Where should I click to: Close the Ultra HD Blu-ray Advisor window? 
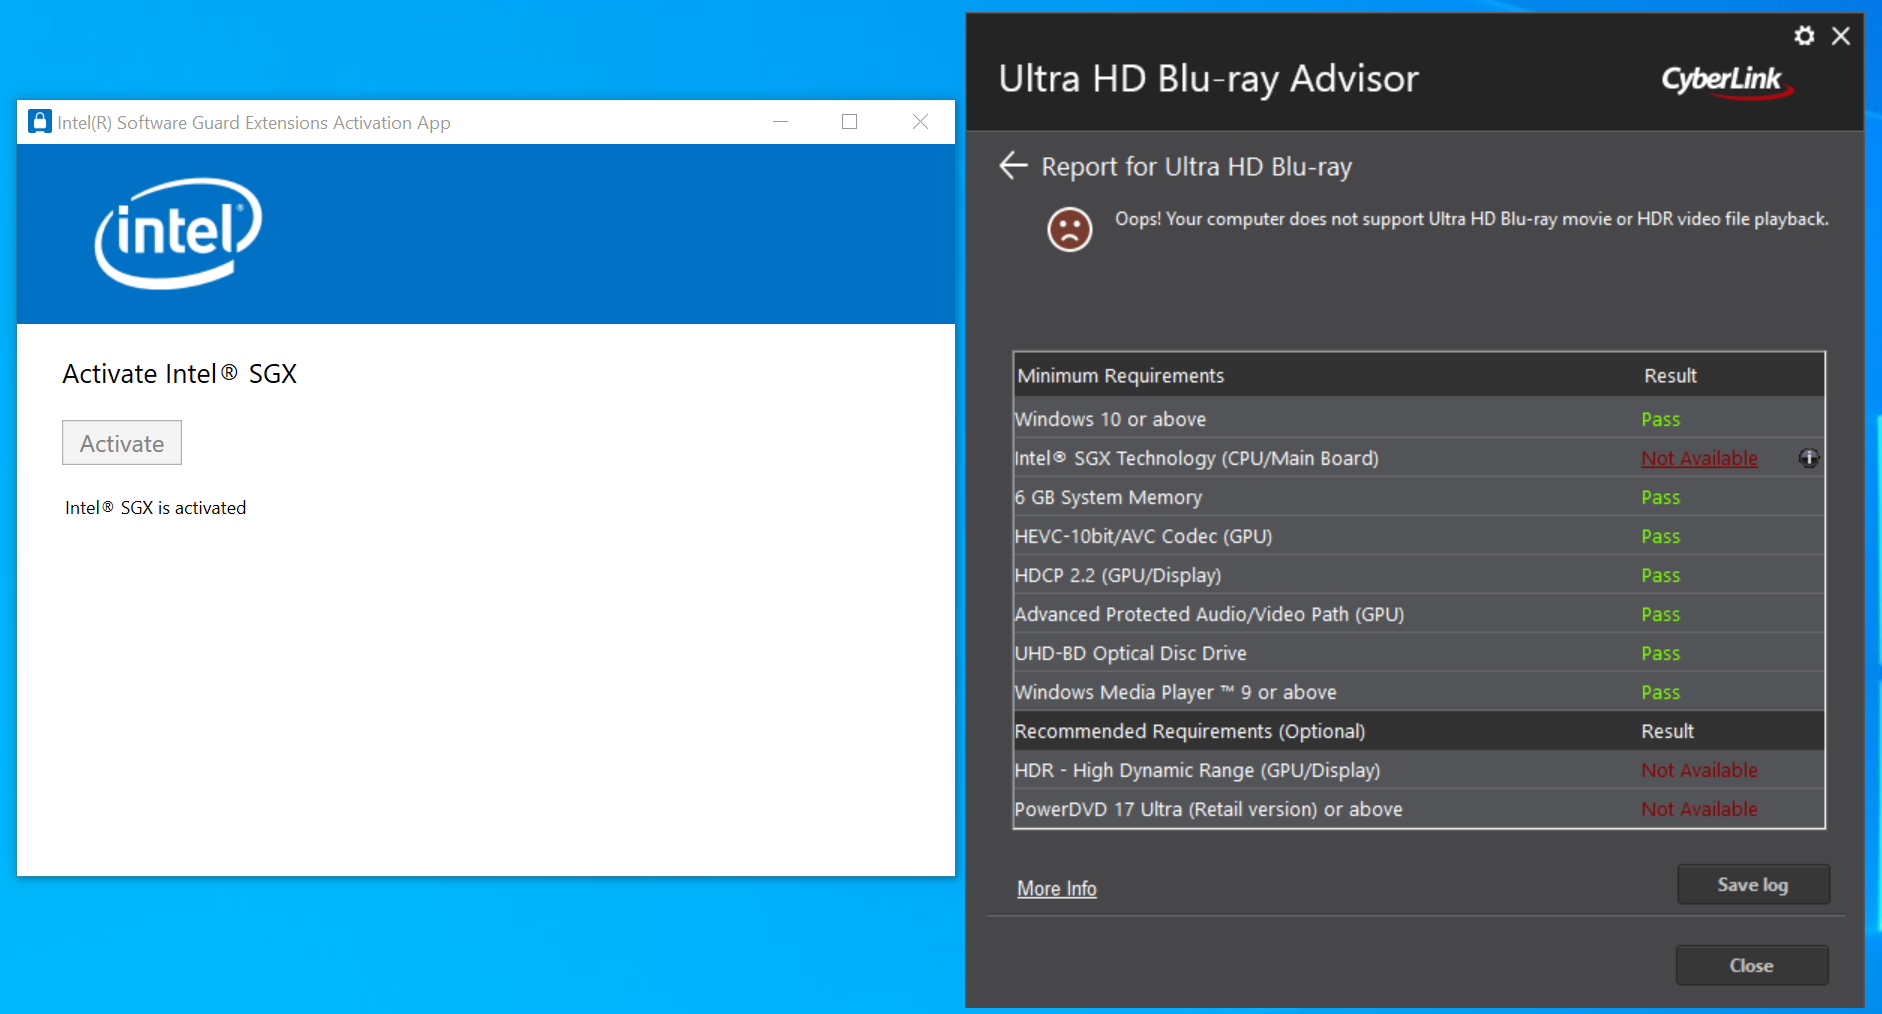1840,36
